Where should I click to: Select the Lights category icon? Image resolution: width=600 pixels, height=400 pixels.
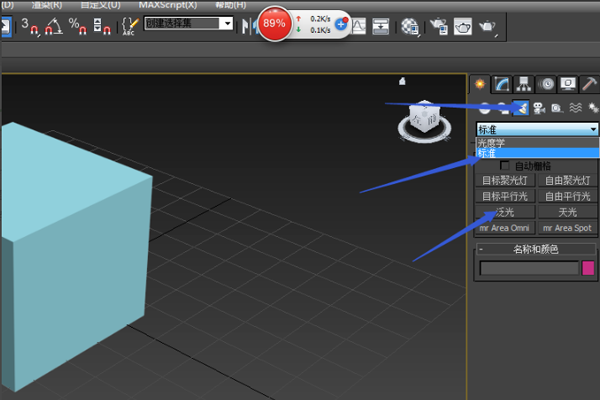[x=521, y=108]
